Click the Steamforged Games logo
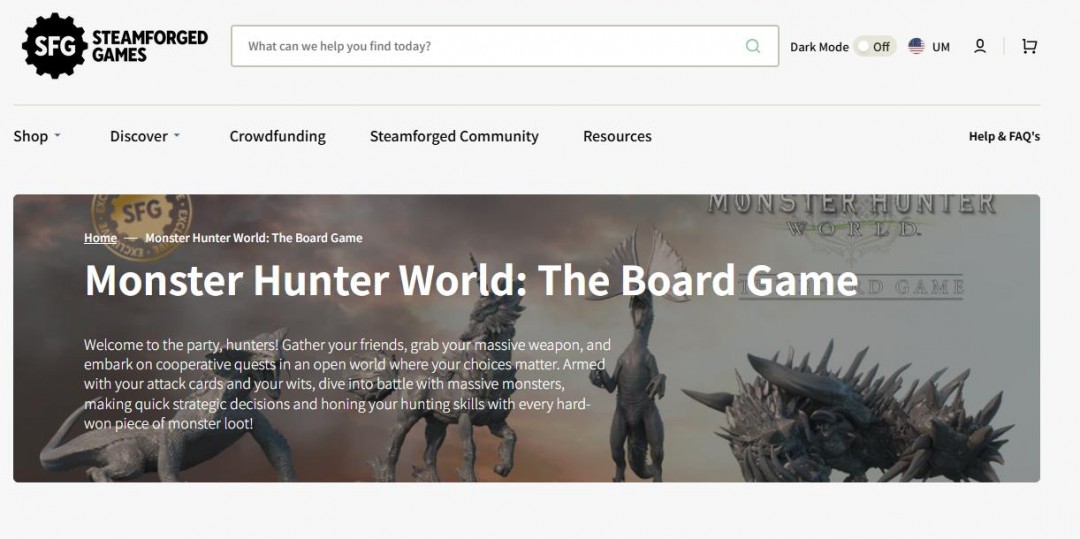This screenshot has height=539, width=1080. 115,46
